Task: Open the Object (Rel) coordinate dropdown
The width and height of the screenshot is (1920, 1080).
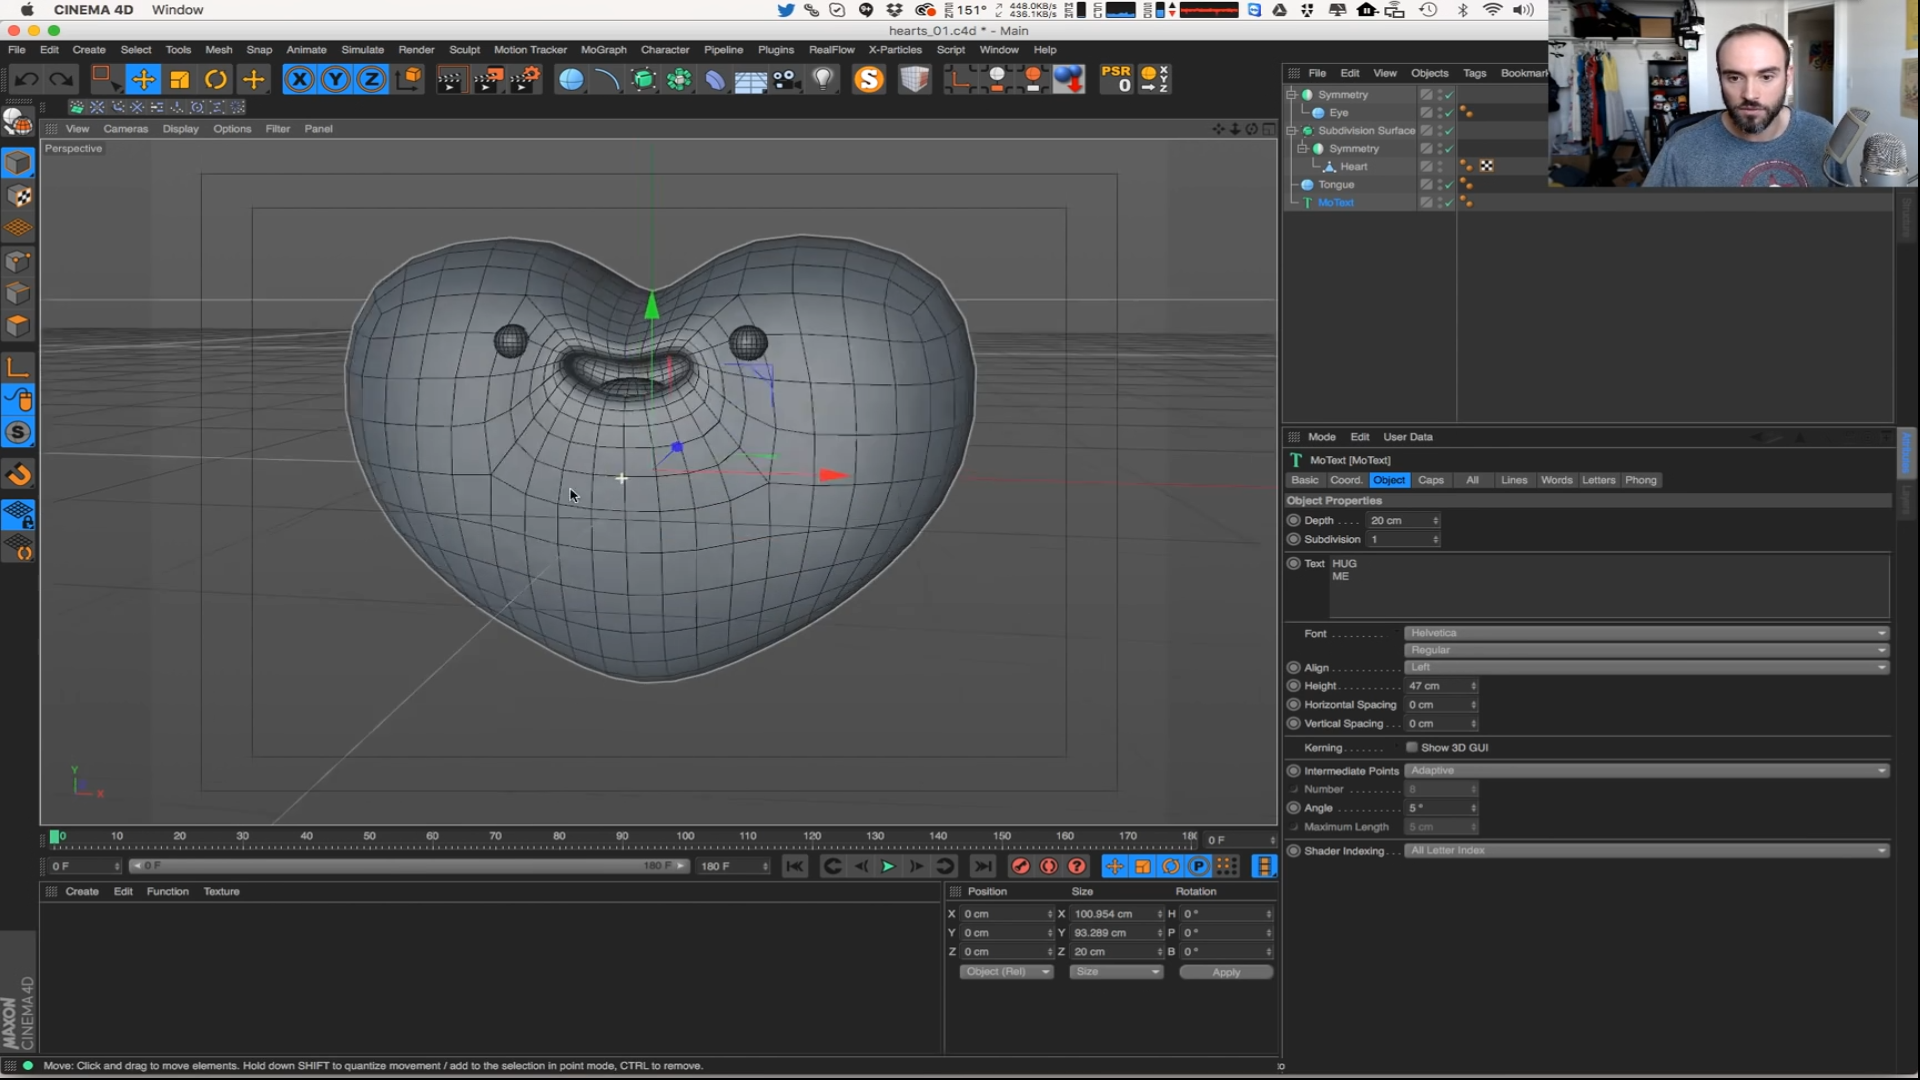Action: click(1006, 972)
